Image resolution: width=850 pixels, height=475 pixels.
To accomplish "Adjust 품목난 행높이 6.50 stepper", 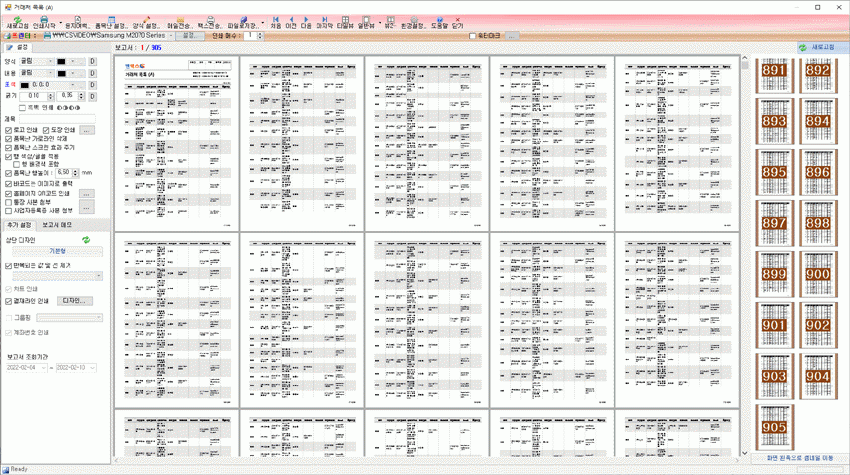I will [x=75, y=172].
